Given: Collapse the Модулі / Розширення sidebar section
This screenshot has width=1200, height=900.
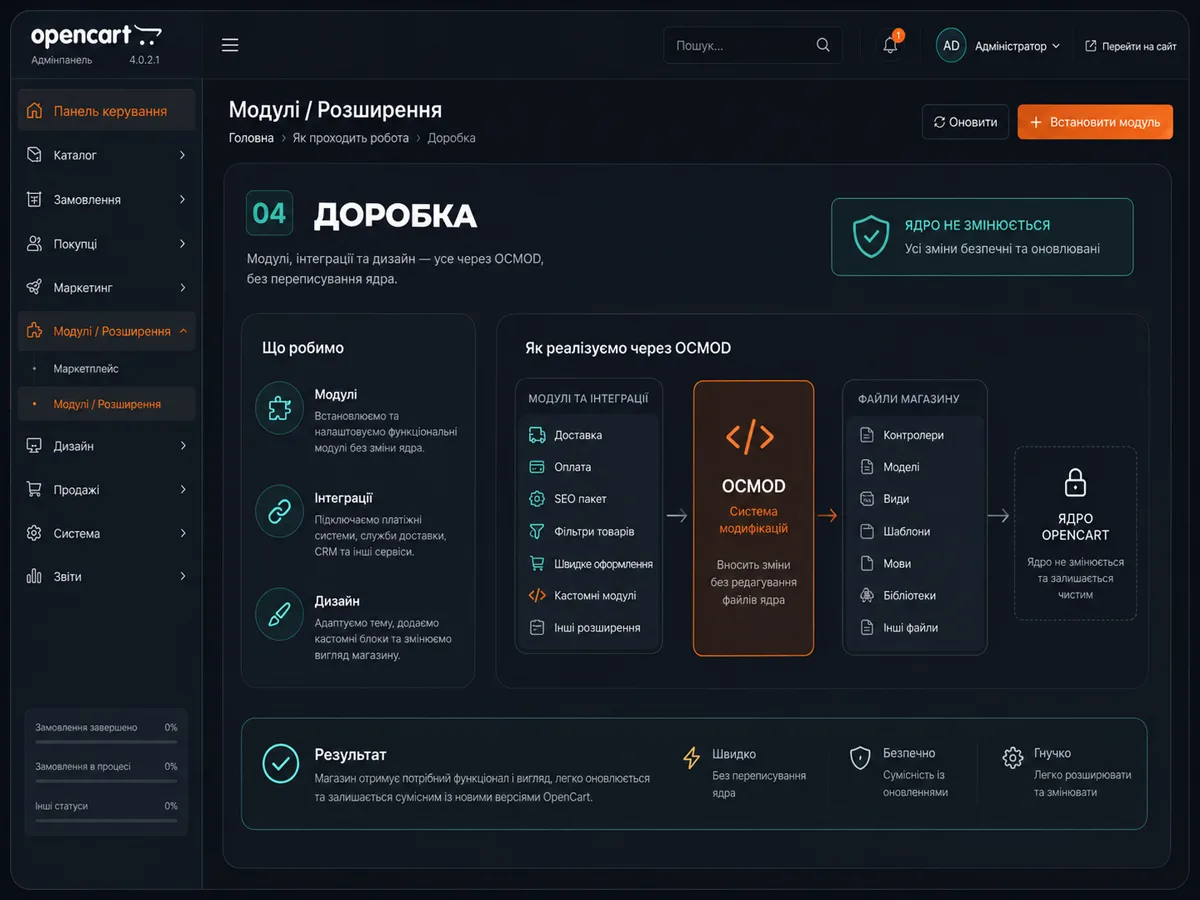Looking at the screenshot, I should [106, 331].
